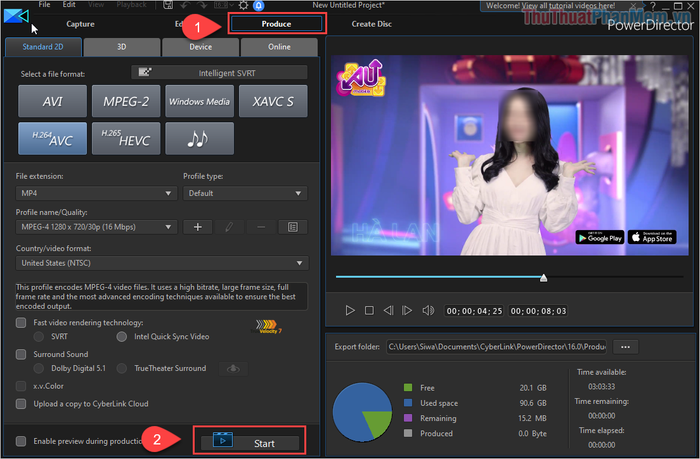Viewport: 700px width, 459px height.
Task: Click the preview seek slider handle
Action: coord(543,278)
